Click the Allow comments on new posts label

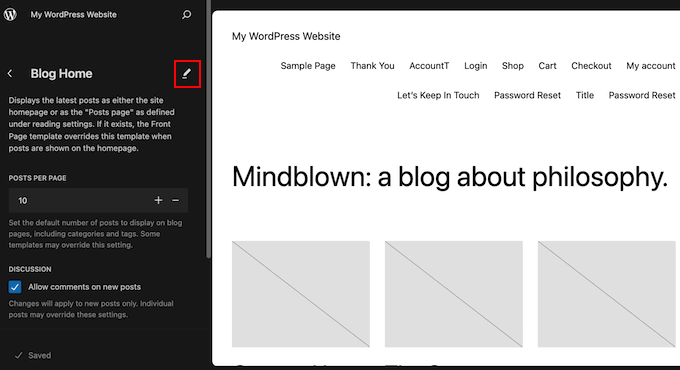click(x=85, y=287)
